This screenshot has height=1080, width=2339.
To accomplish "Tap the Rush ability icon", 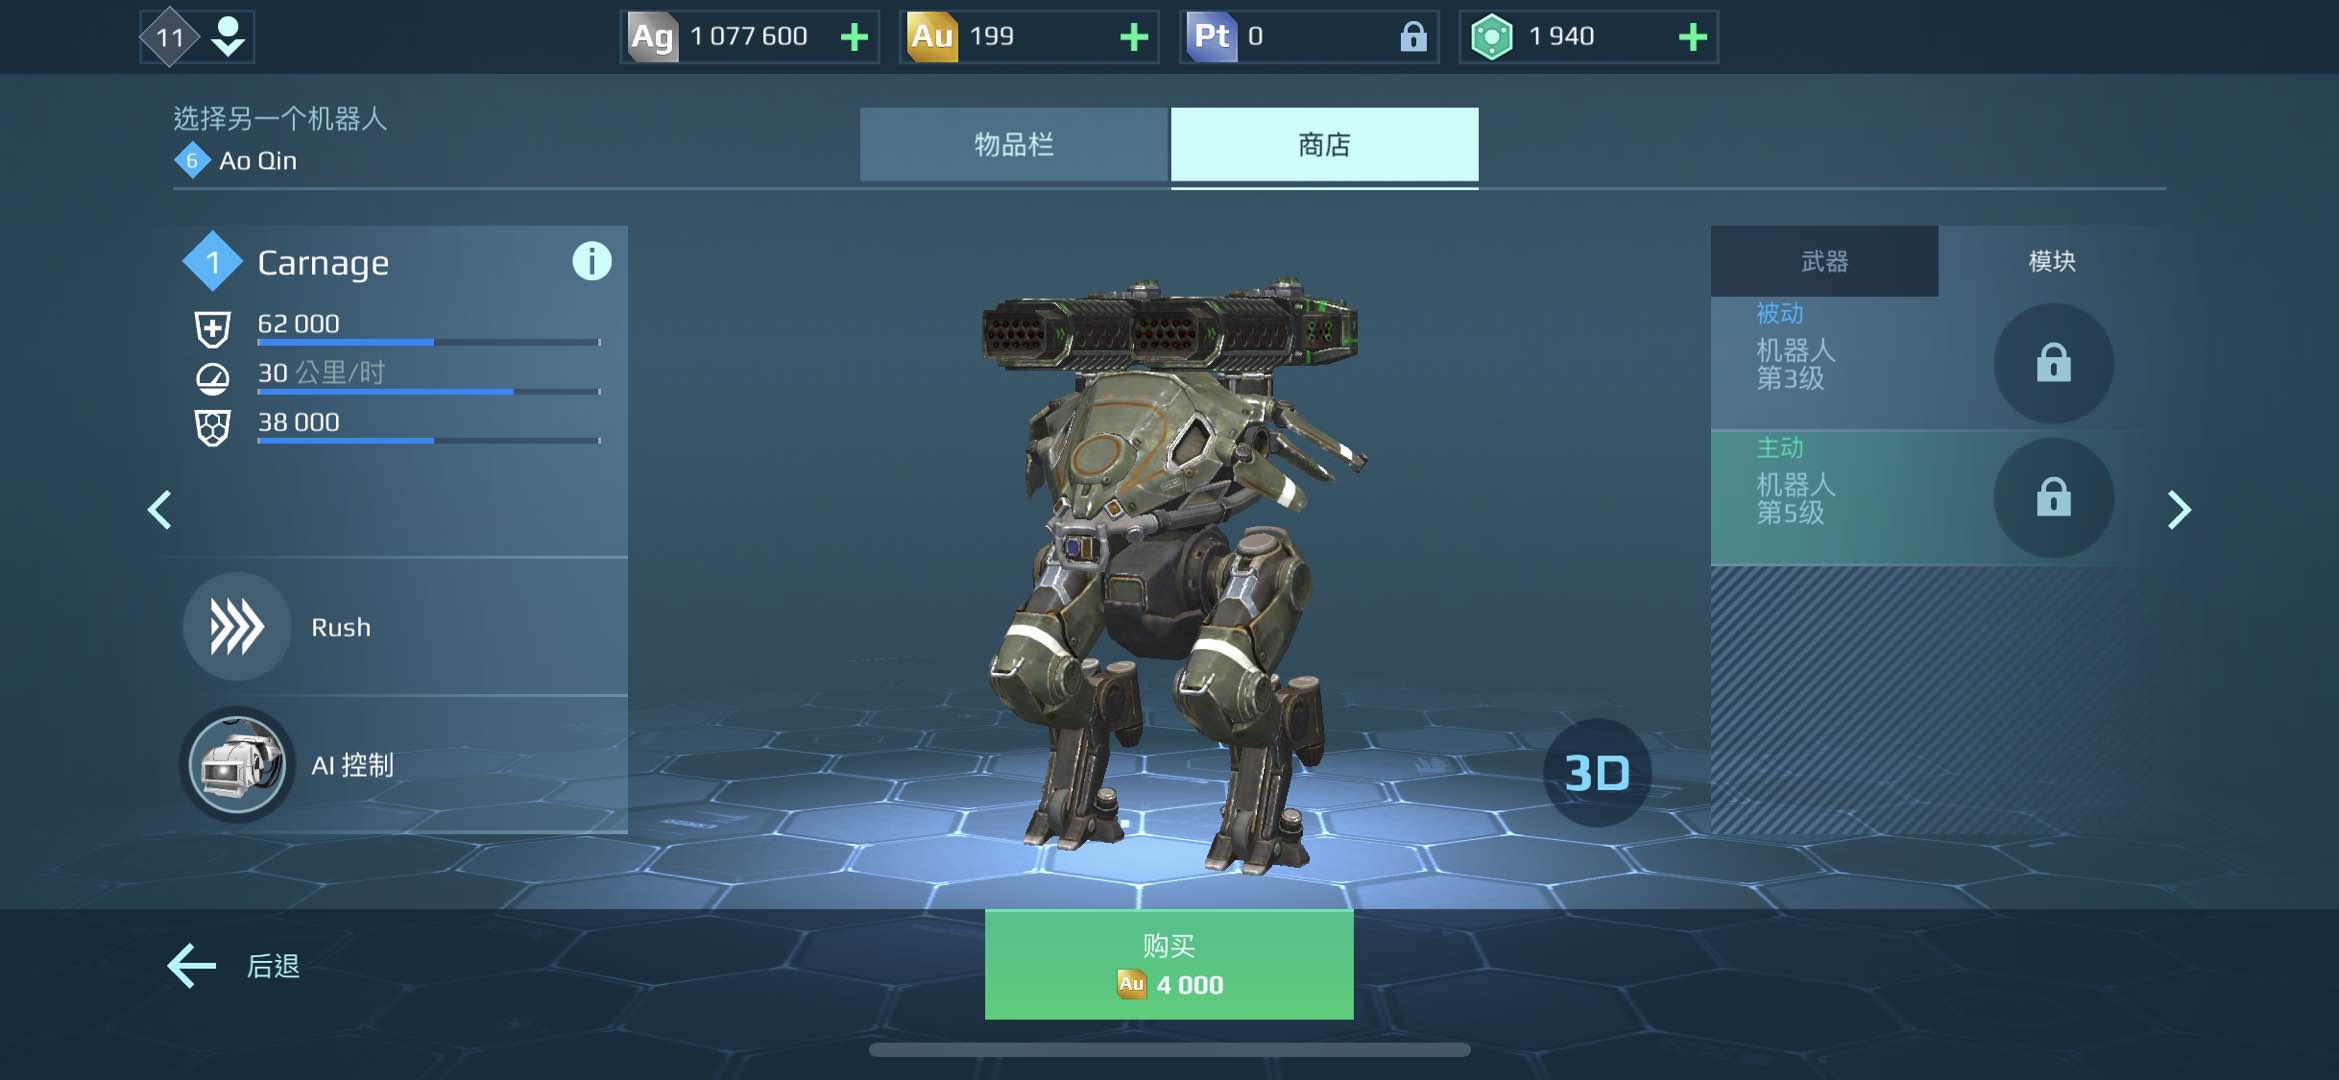I will tap(237, 627).
